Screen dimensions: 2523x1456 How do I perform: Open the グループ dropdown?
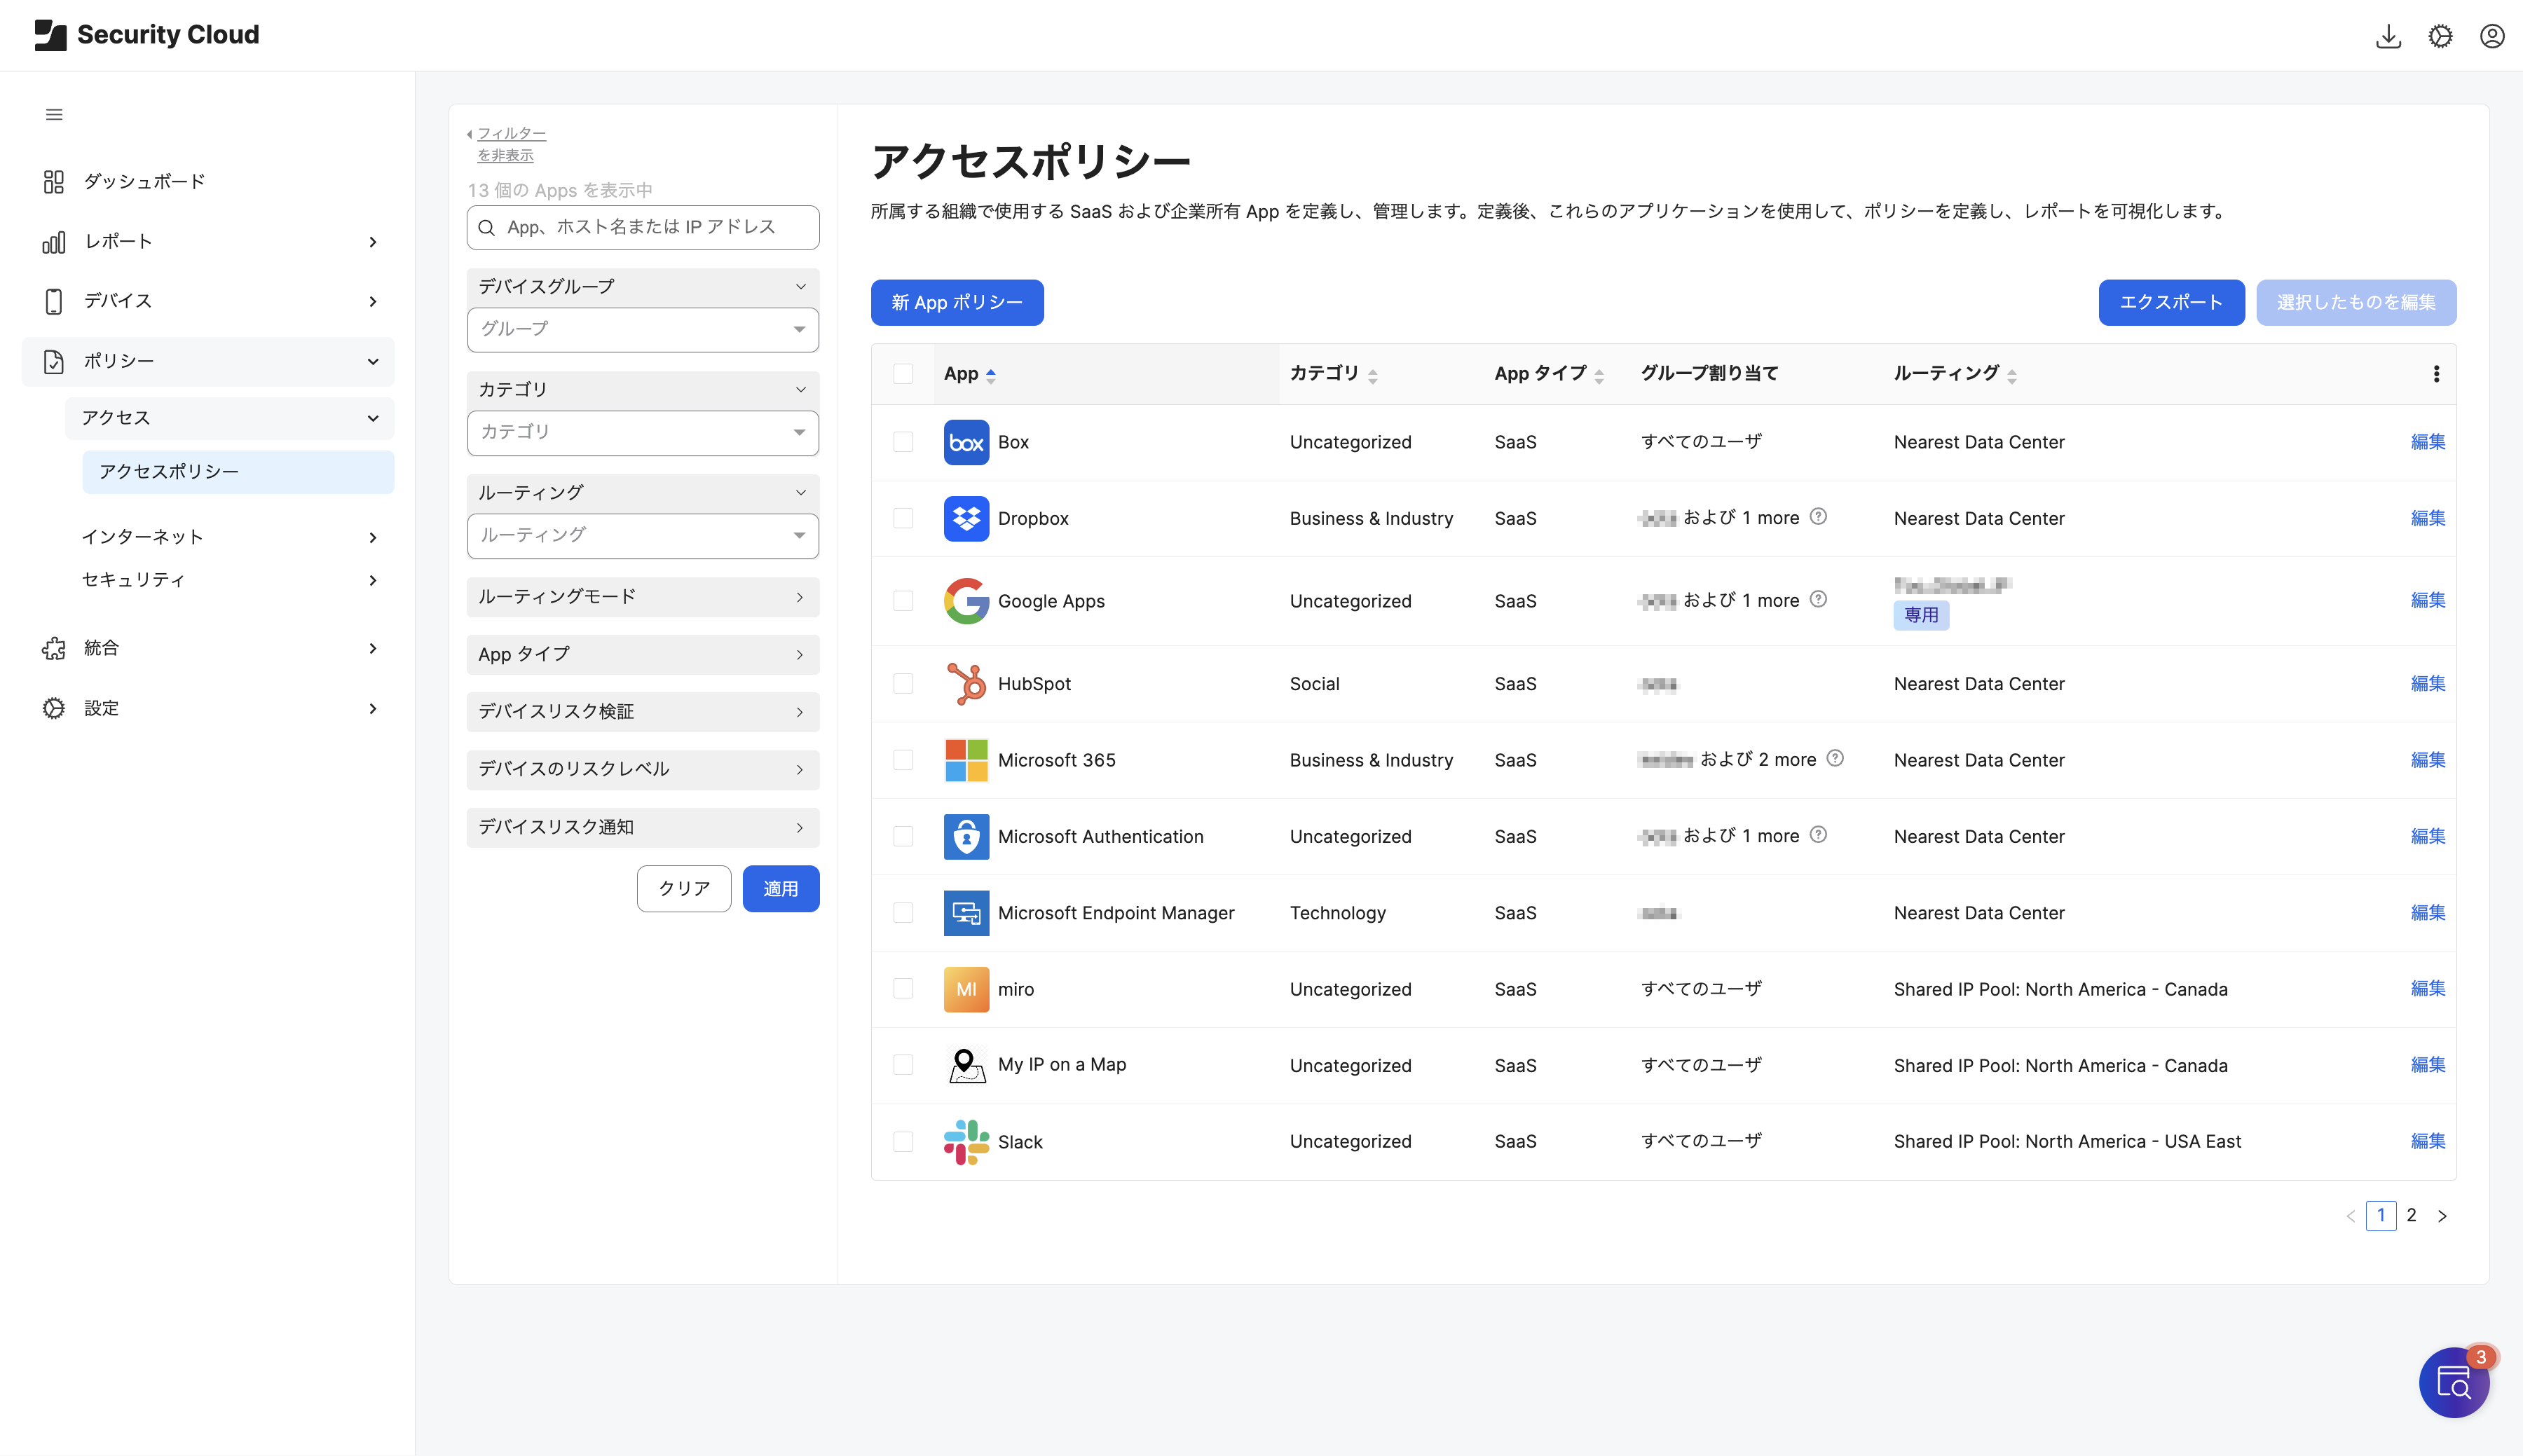(642, 329)
